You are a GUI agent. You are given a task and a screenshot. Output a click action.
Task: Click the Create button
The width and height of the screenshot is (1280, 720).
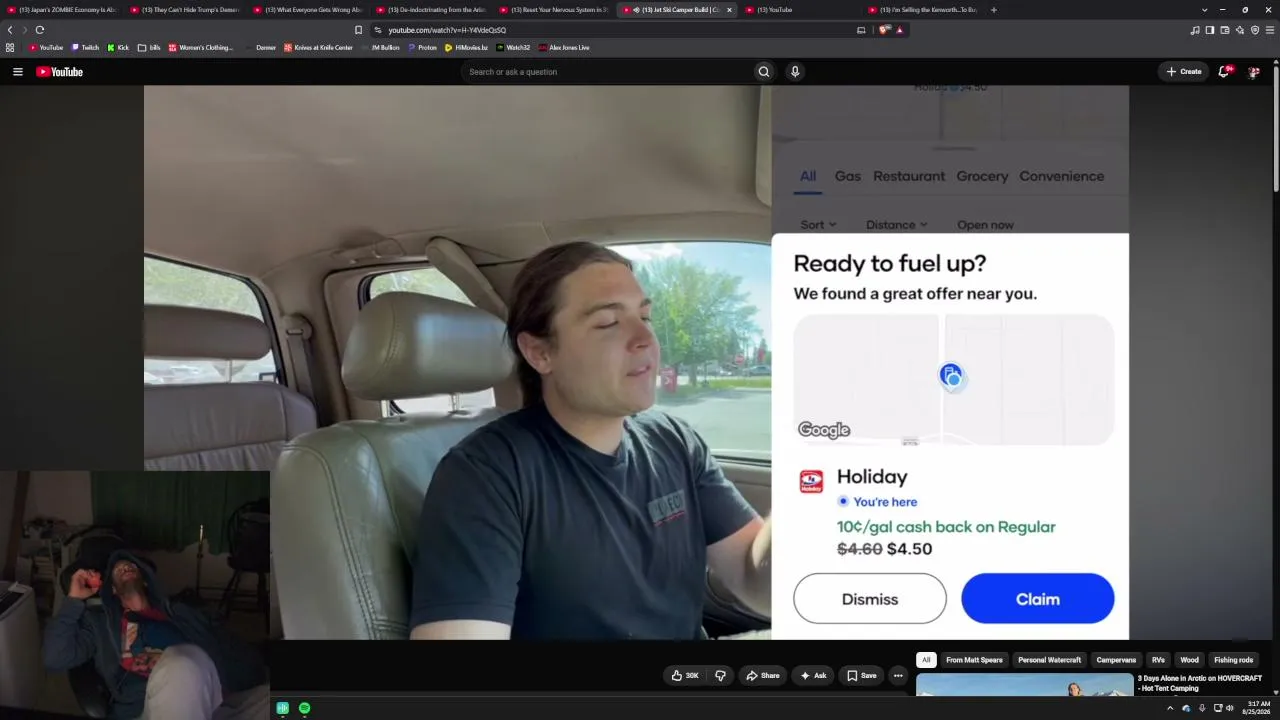click(1183, 72)
